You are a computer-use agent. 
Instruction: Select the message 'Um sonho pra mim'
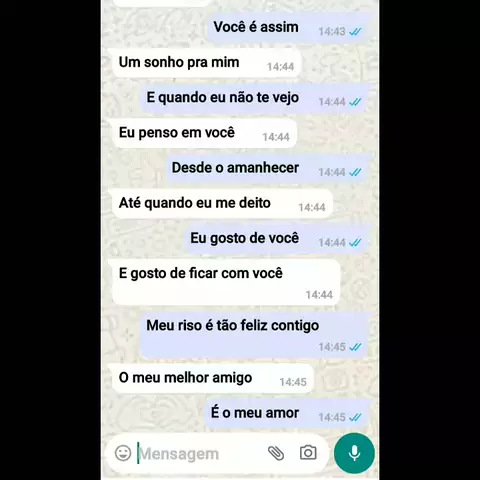pyautogui.click(x=207, y=63)
